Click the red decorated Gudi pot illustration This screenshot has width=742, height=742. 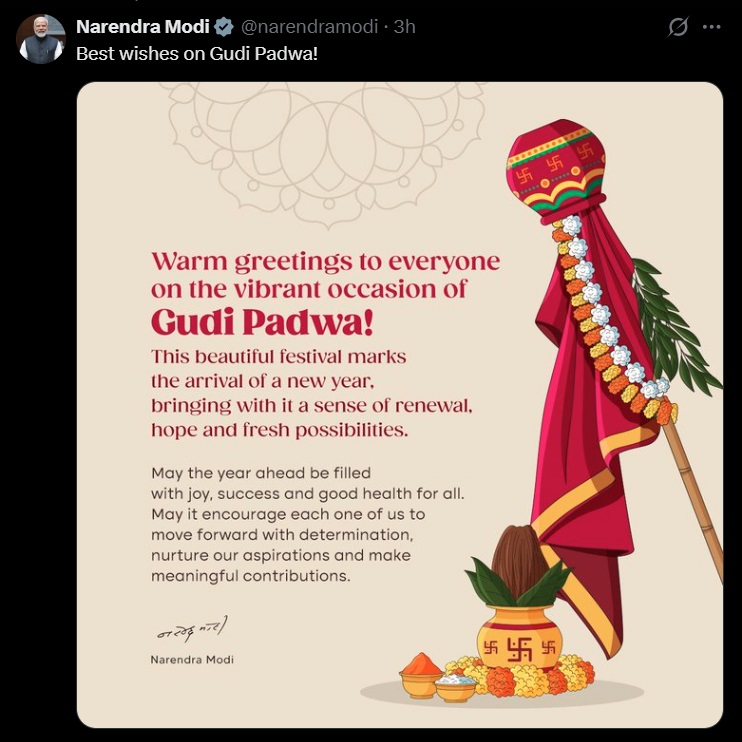tap(556, 170)
